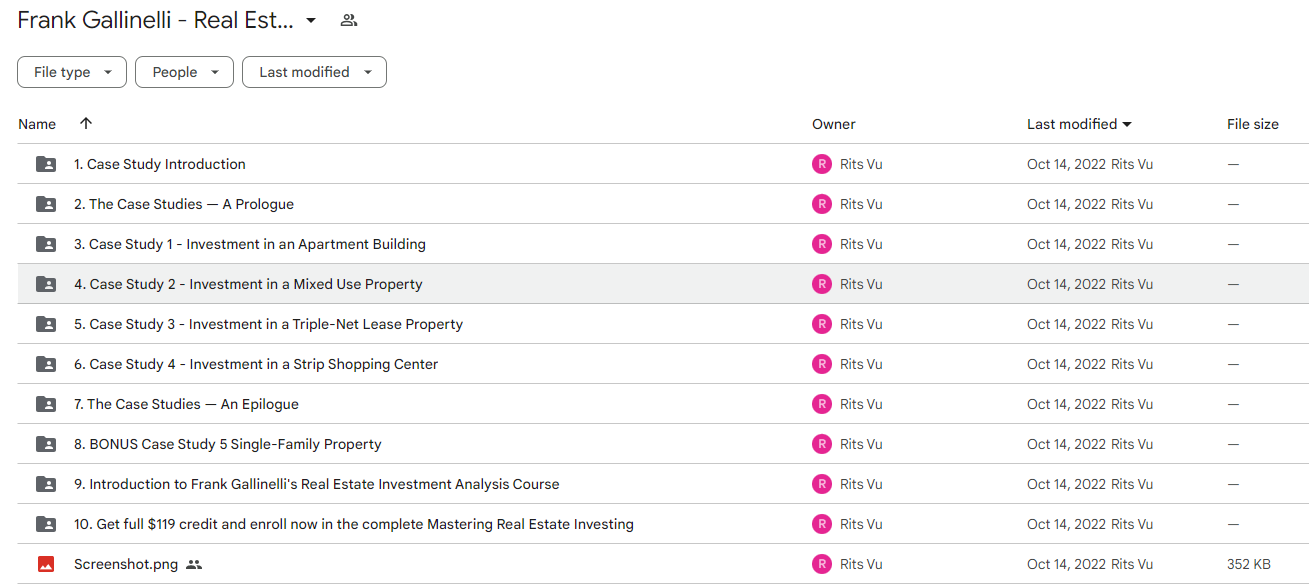Click the shared icon next to Screenshot.png
The width and height of the screenshot is (1309, 588).
(194, 564)
